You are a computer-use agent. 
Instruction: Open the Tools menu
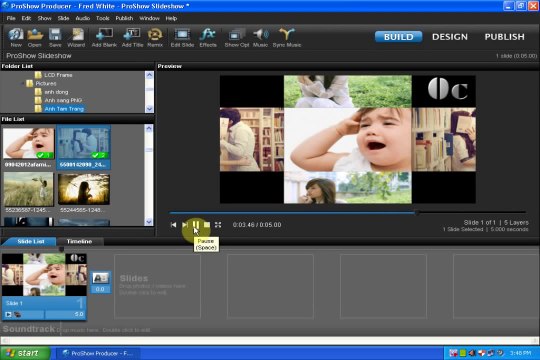(103, 18)
